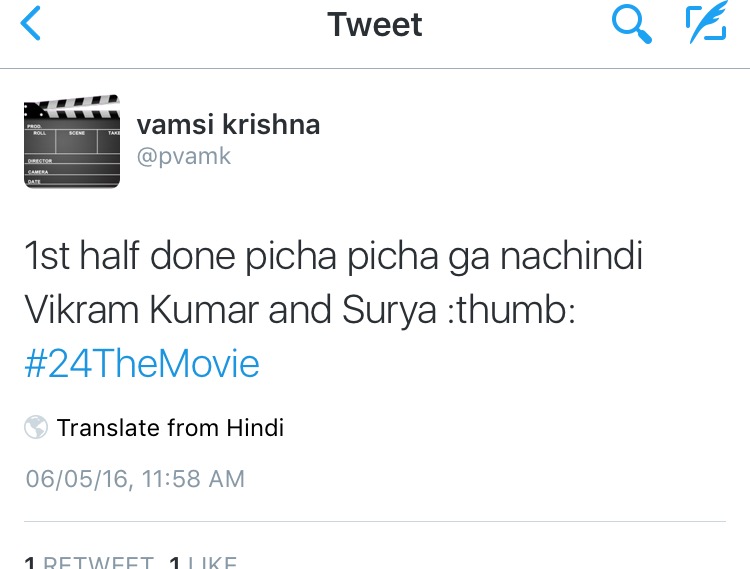
Task: Open search with the magnifier icon
Action: pyautogui.click(x=632, y=24)
